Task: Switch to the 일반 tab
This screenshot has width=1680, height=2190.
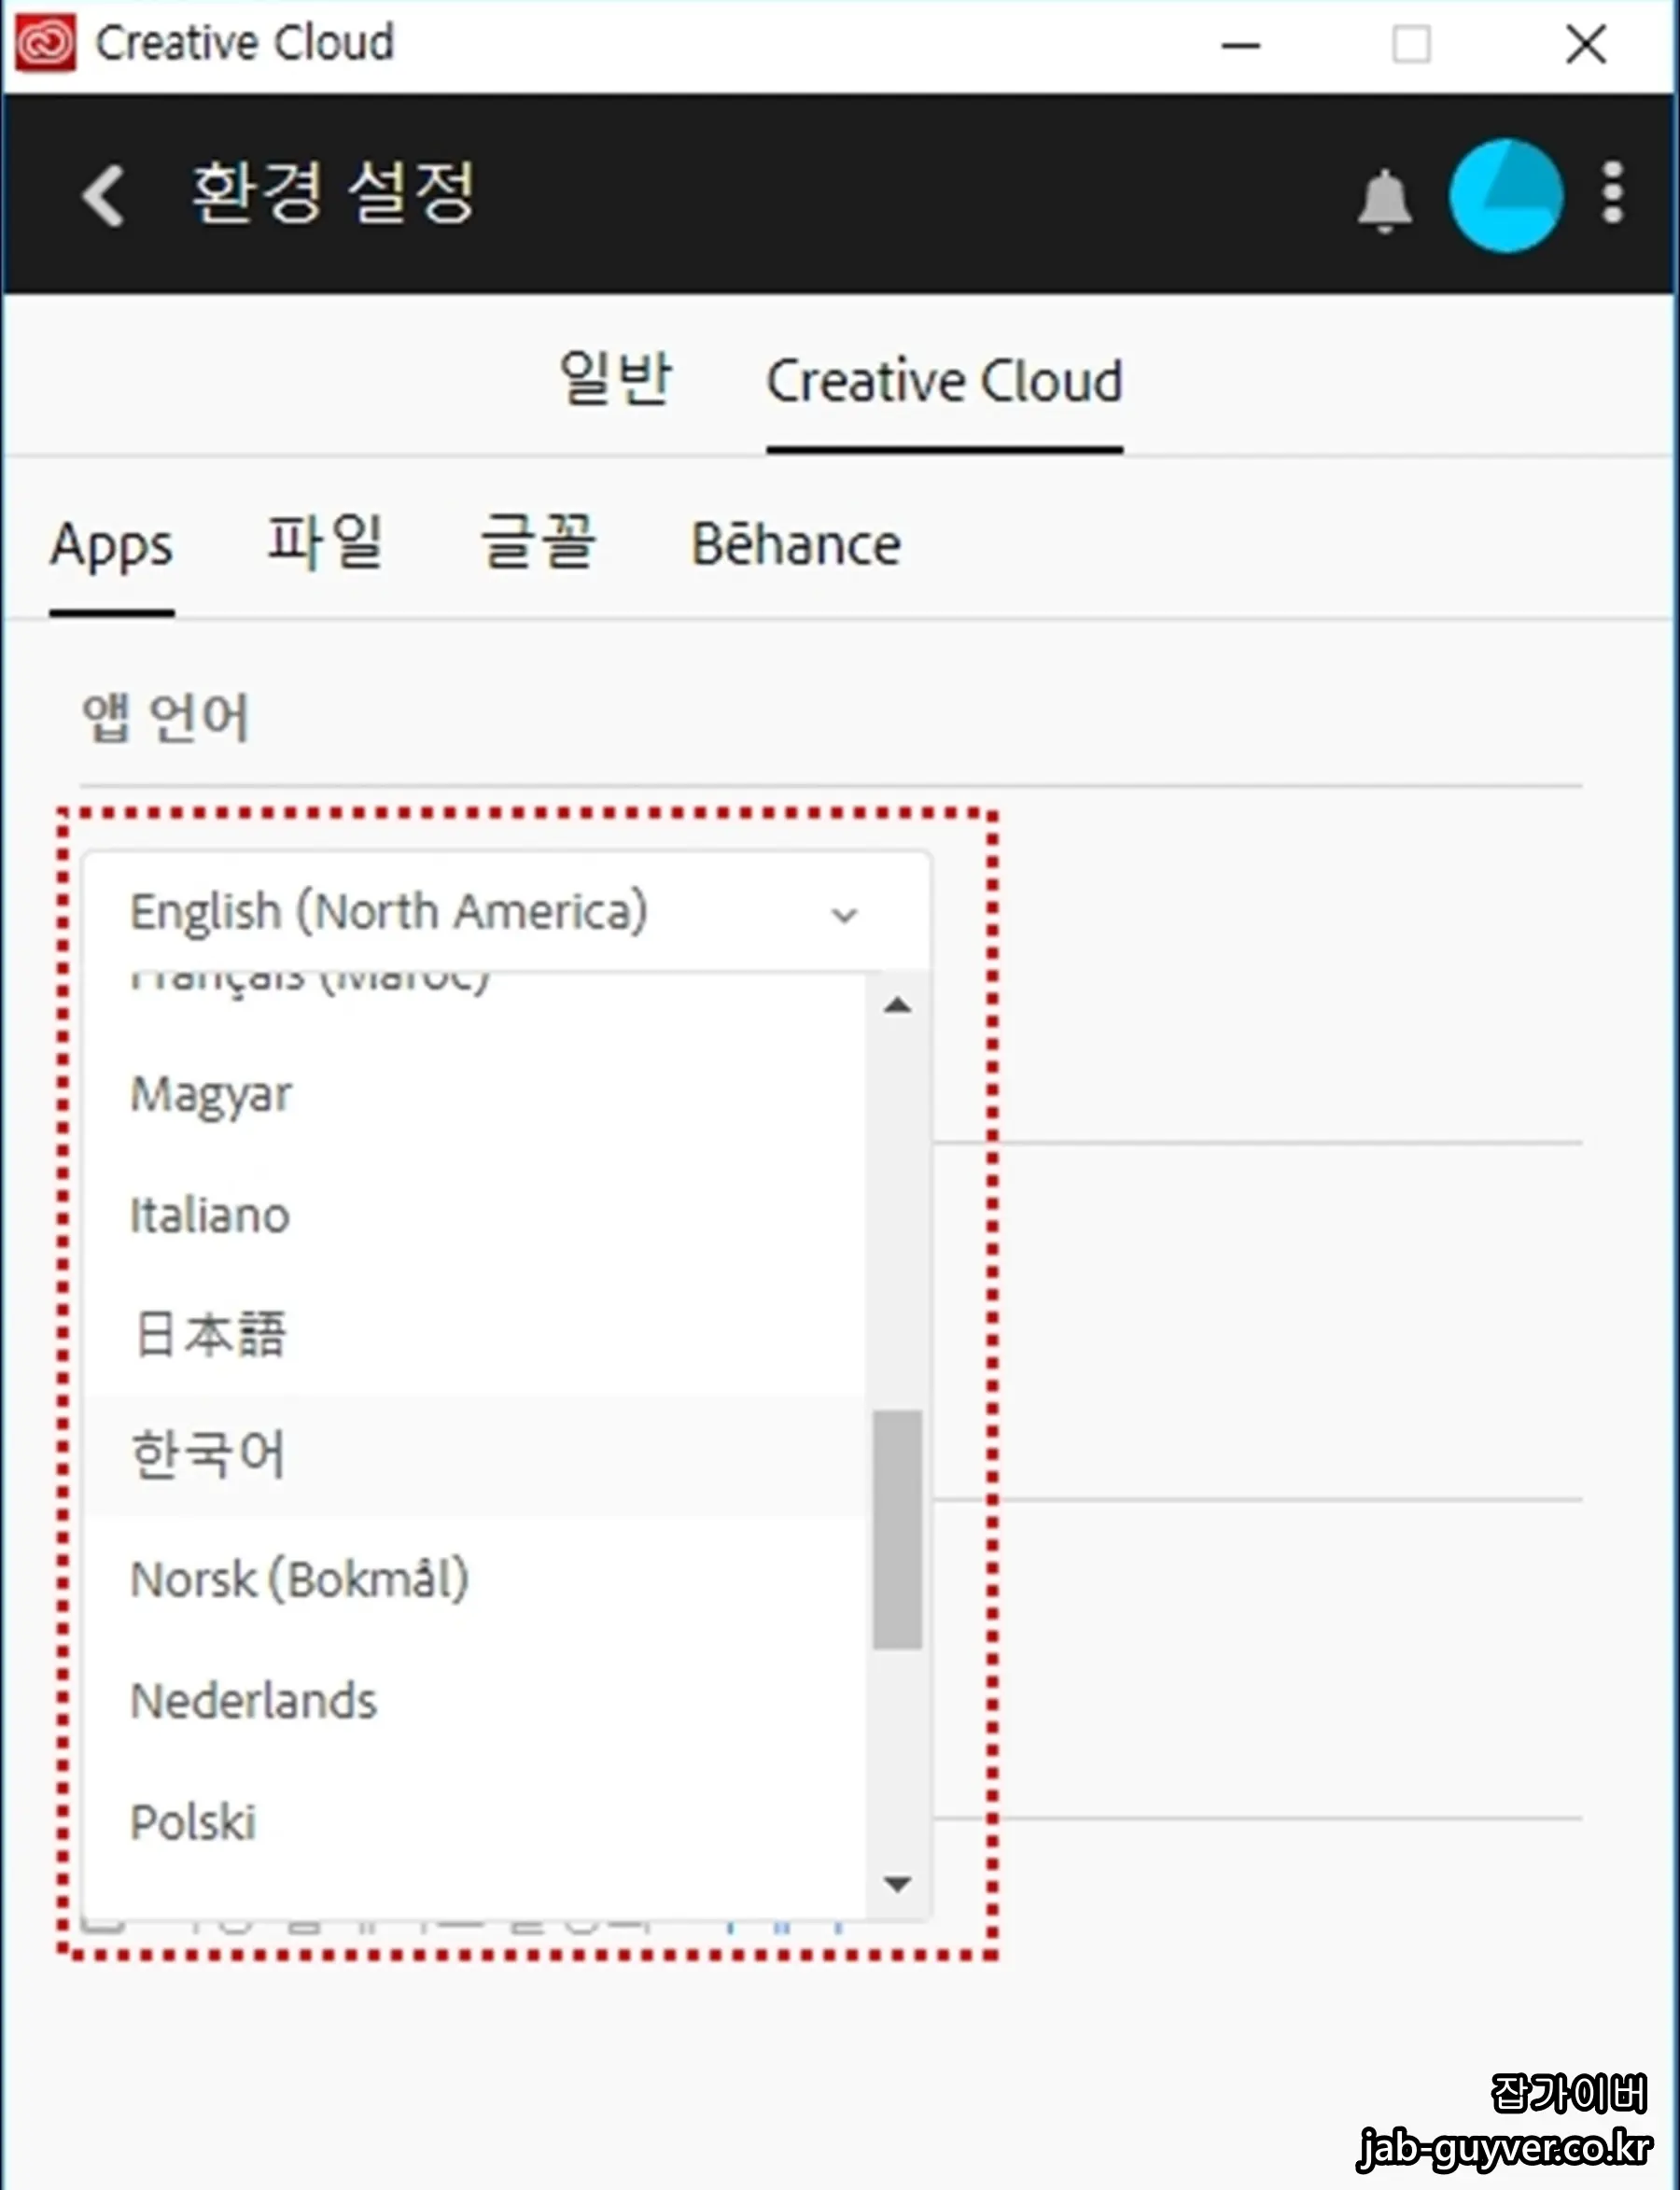Action: tap(615, 379)
